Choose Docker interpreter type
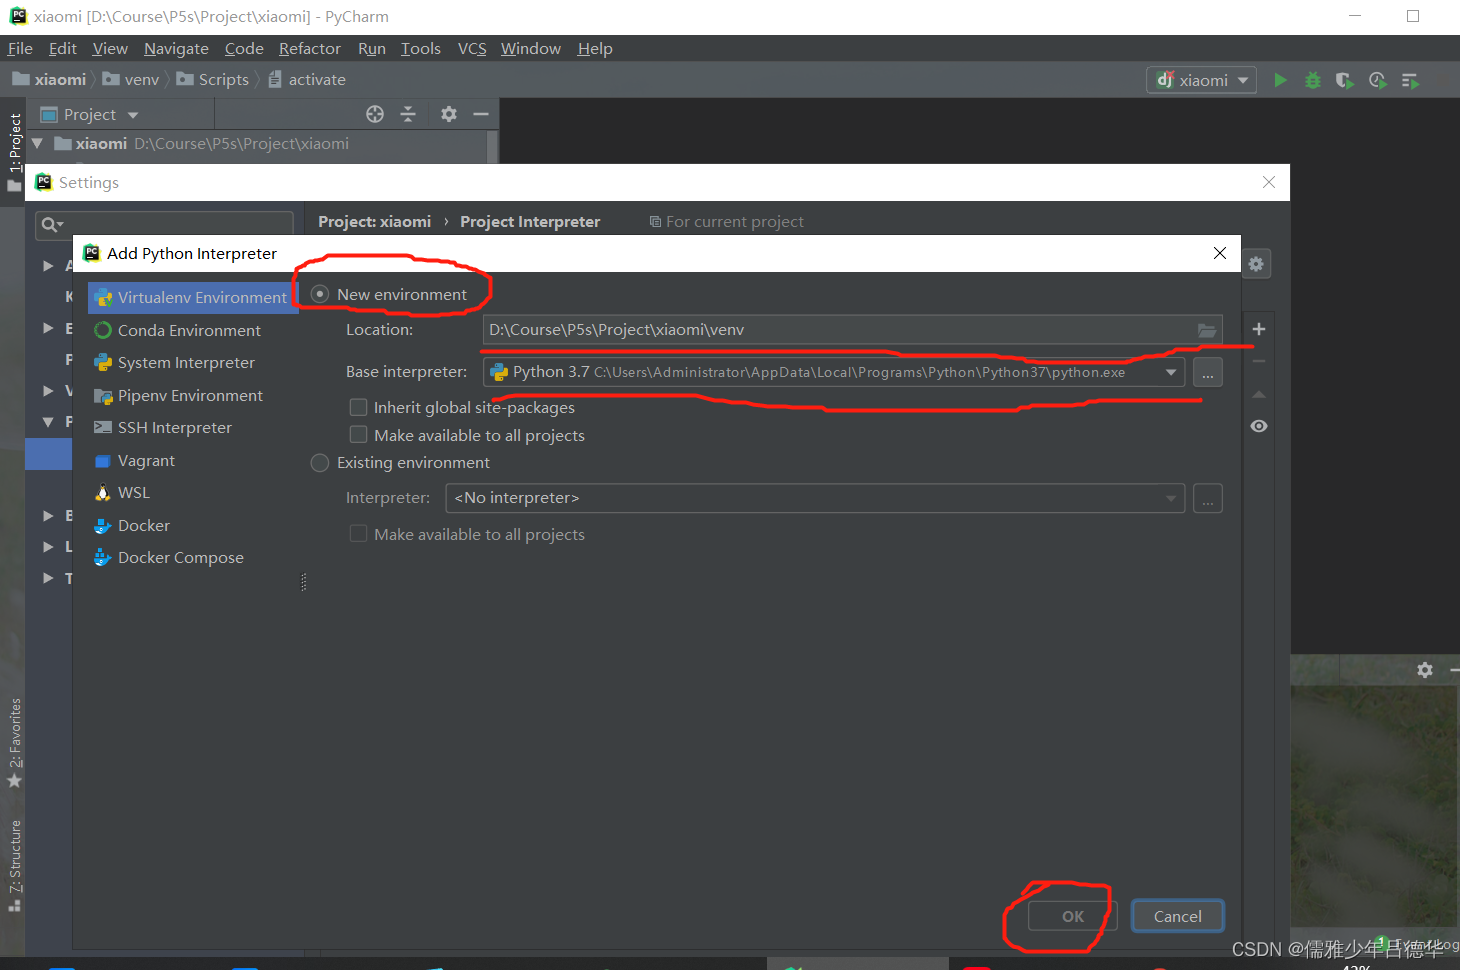The image size is (1460, 970). (x=131, y=525)
